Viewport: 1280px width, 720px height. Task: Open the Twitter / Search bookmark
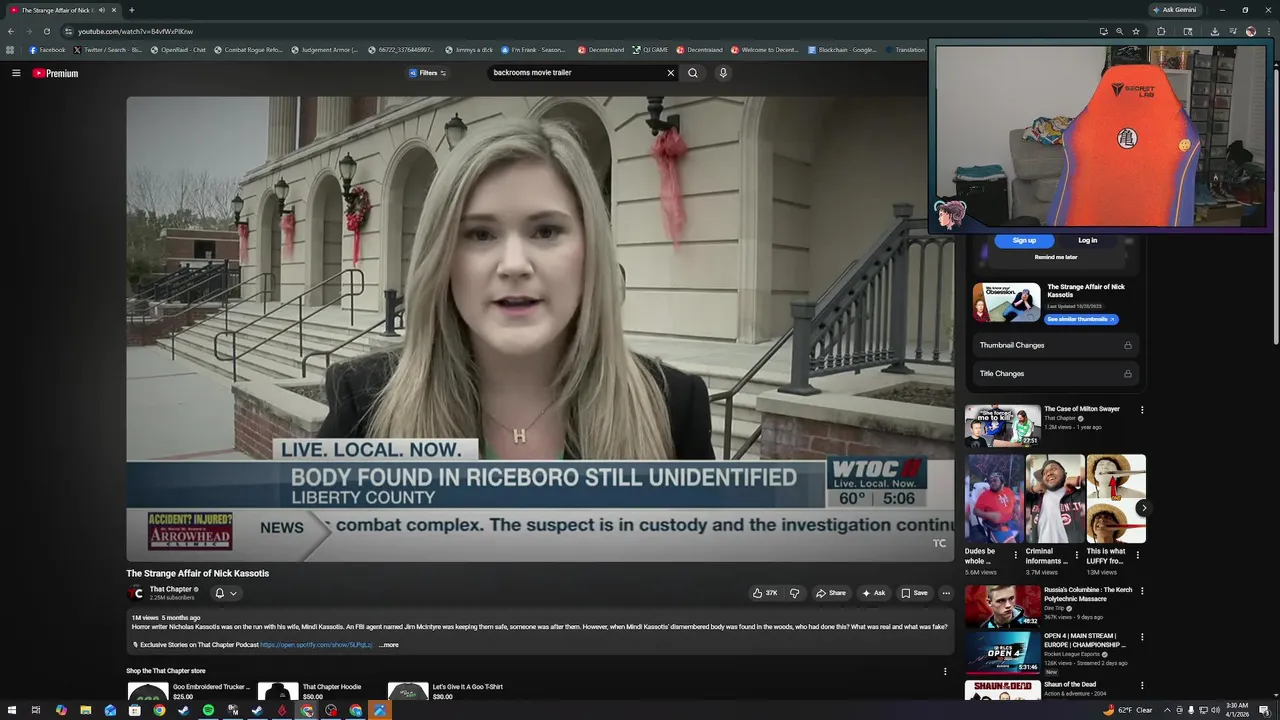108,50
